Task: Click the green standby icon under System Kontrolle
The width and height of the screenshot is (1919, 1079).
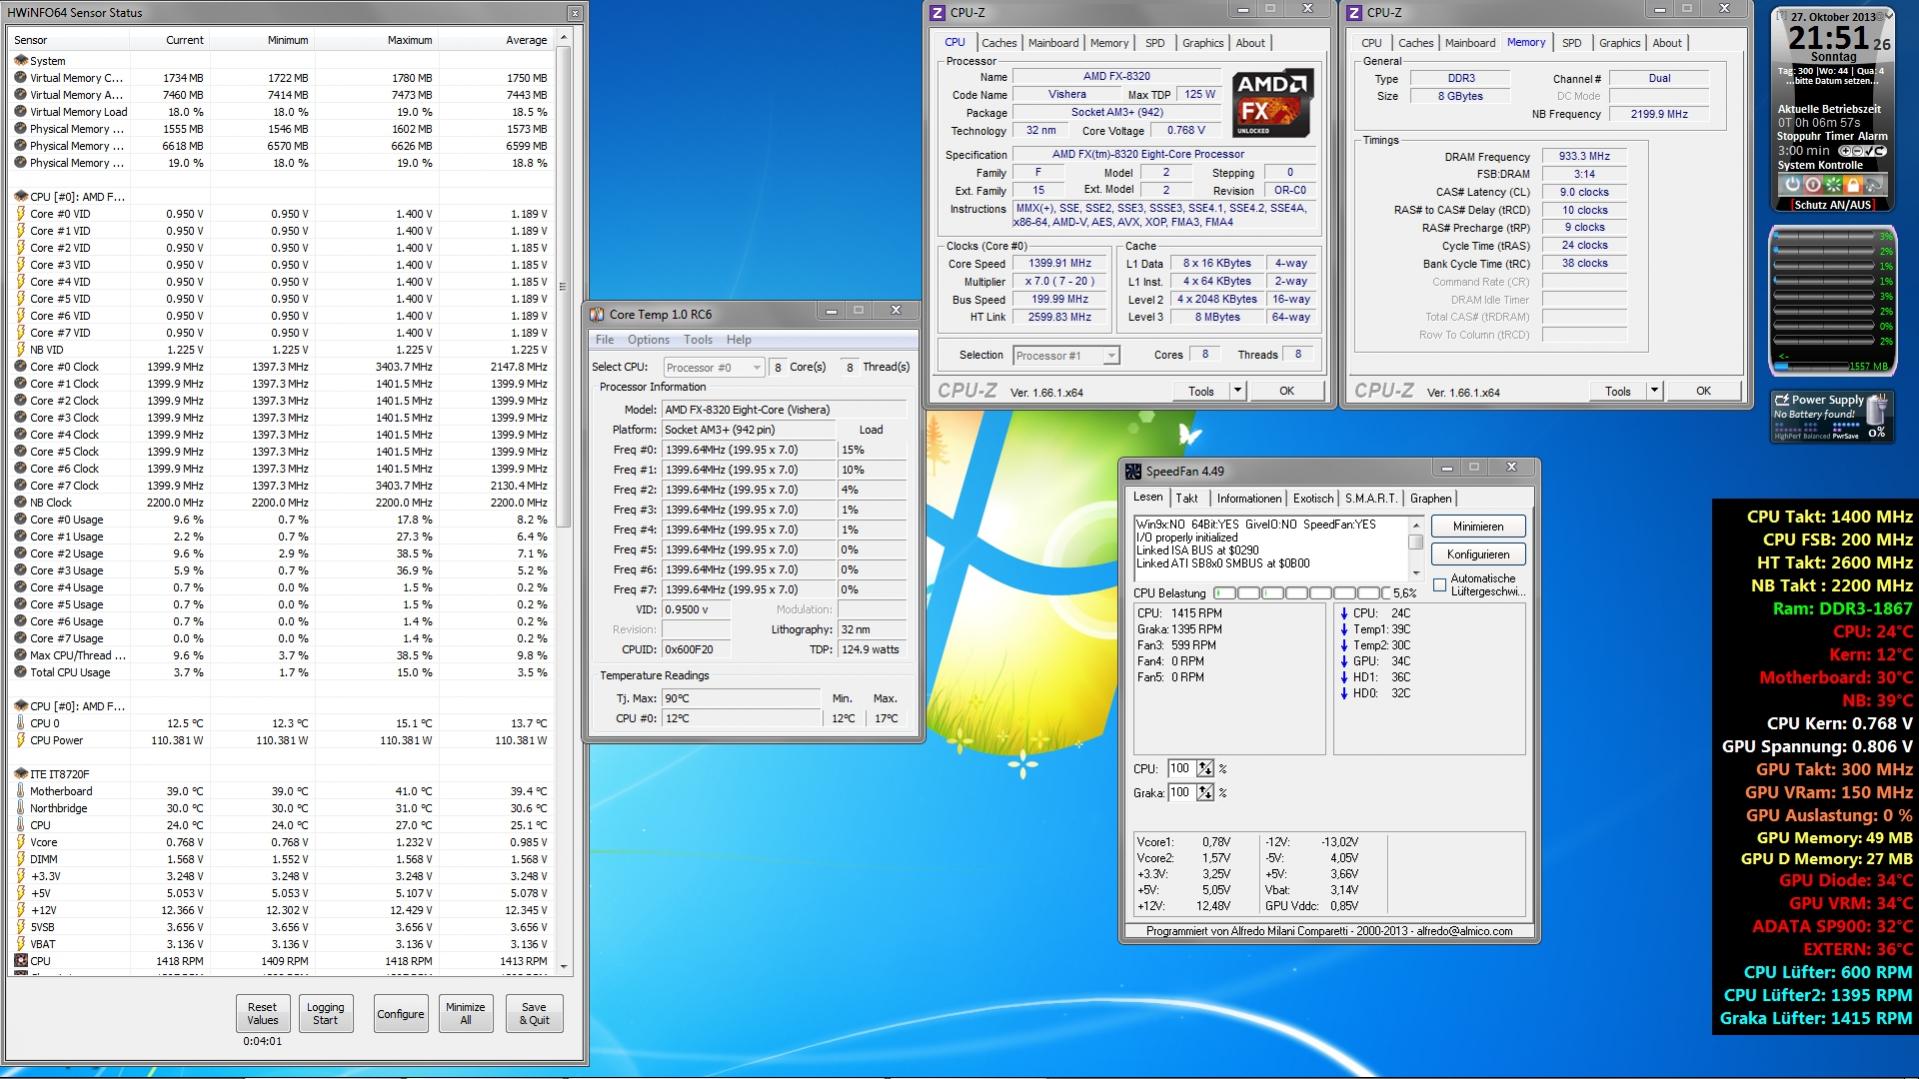Action: pyautogui.click(x=1833, y=185)
